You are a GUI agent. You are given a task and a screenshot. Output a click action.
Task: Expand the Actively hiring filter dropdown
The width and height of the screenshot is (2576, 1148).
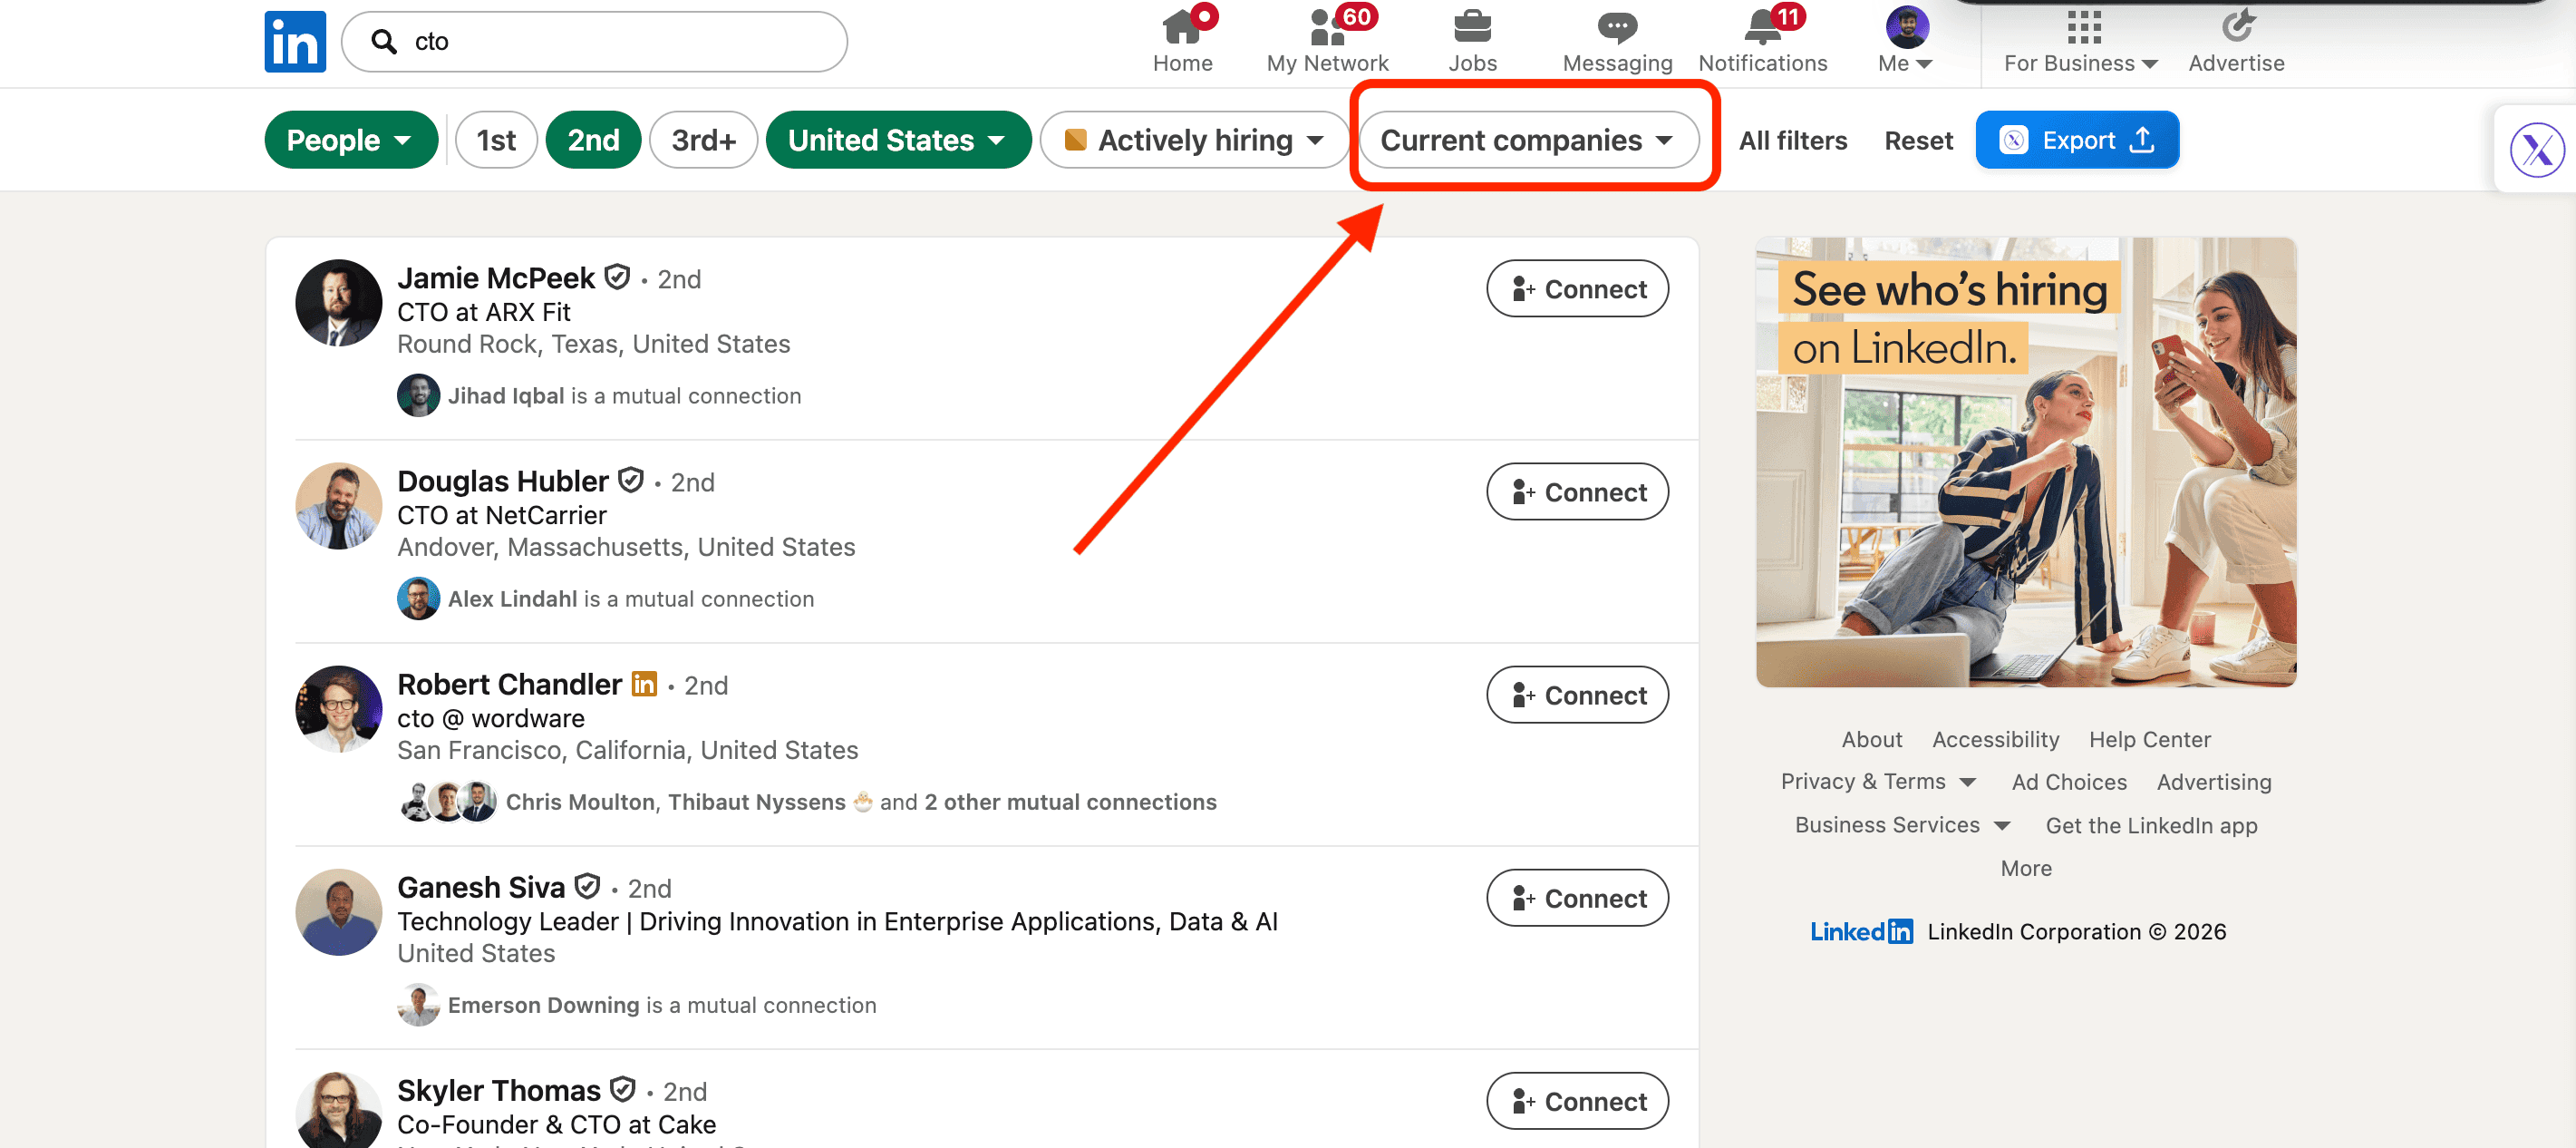(1194, 140)
